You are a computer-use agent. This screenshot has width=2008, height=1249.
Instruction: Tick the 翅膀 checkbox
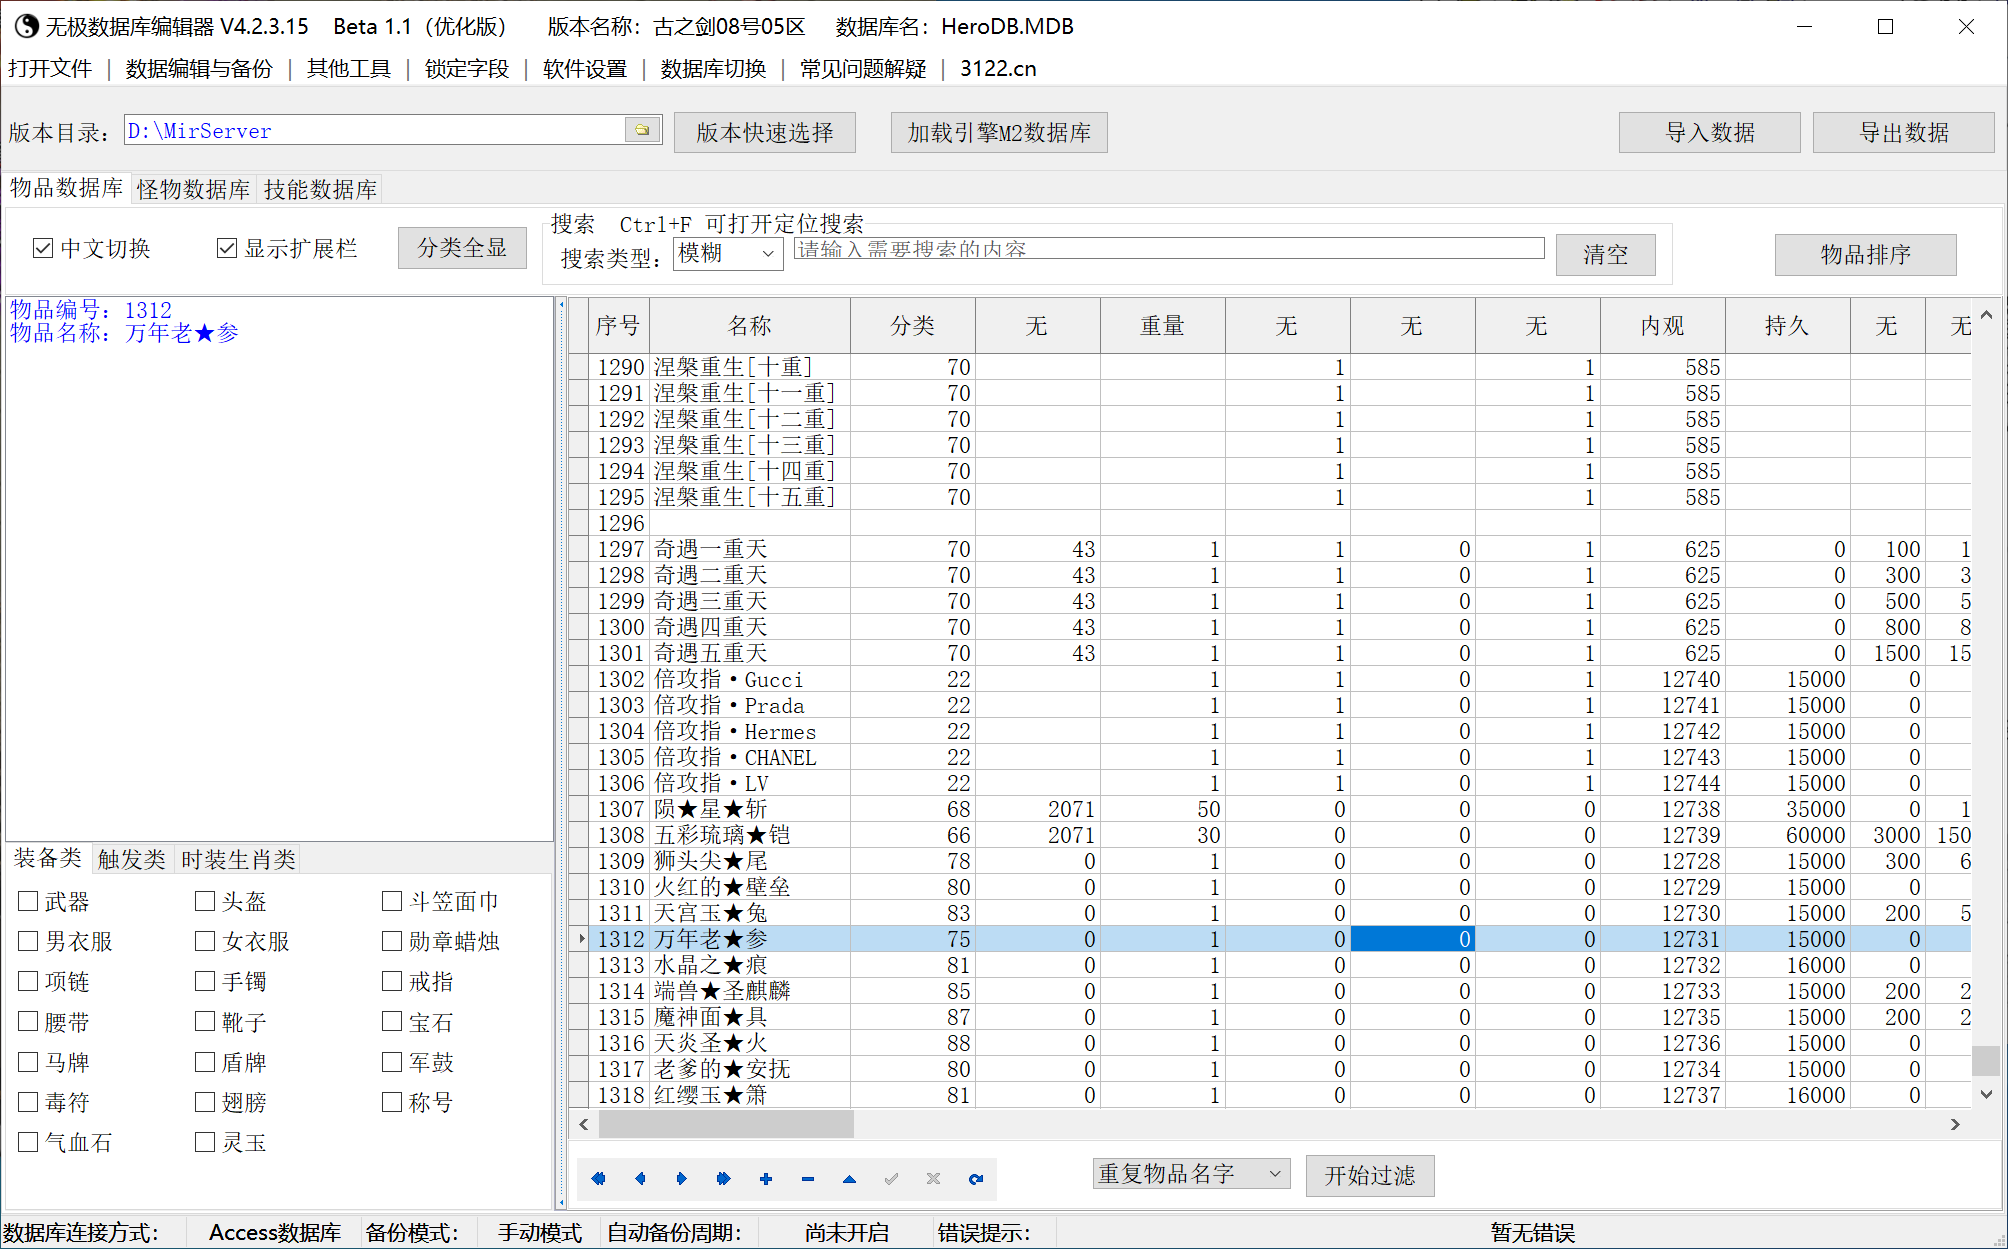[205, 1102]
